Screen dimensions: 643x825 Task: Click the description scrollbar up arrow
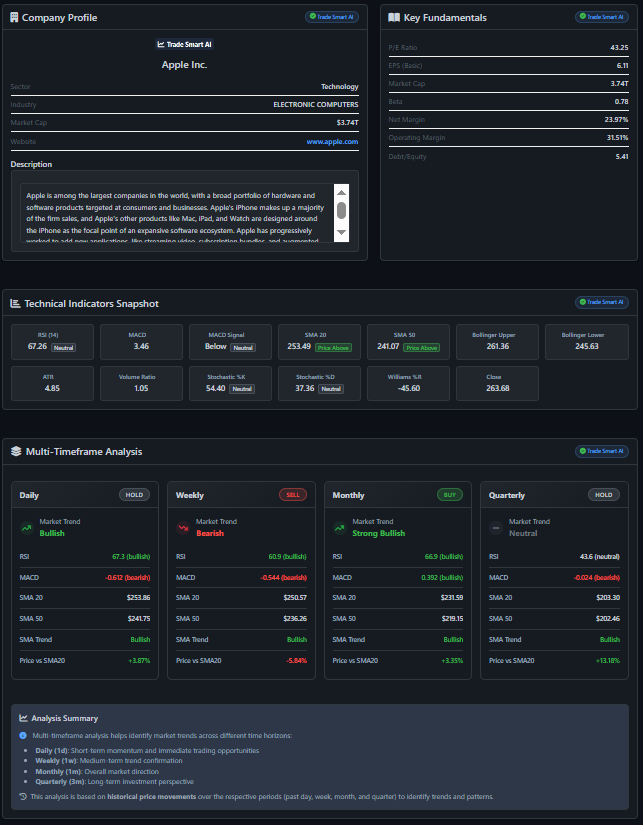(341, 193)
